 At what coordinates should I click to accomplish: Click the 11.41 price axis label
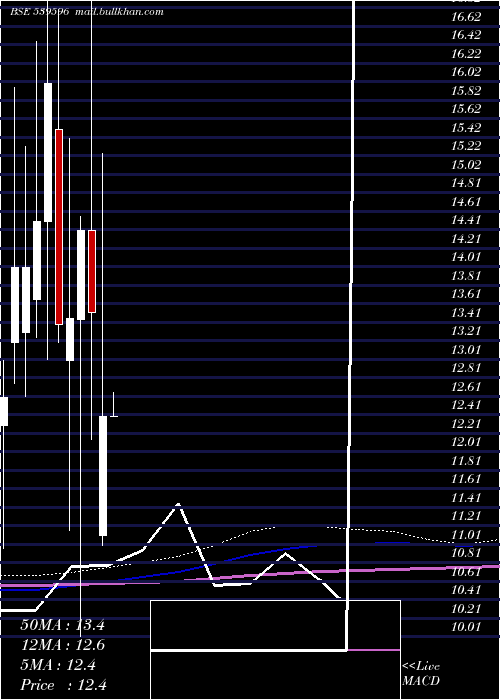pos(467,498)
